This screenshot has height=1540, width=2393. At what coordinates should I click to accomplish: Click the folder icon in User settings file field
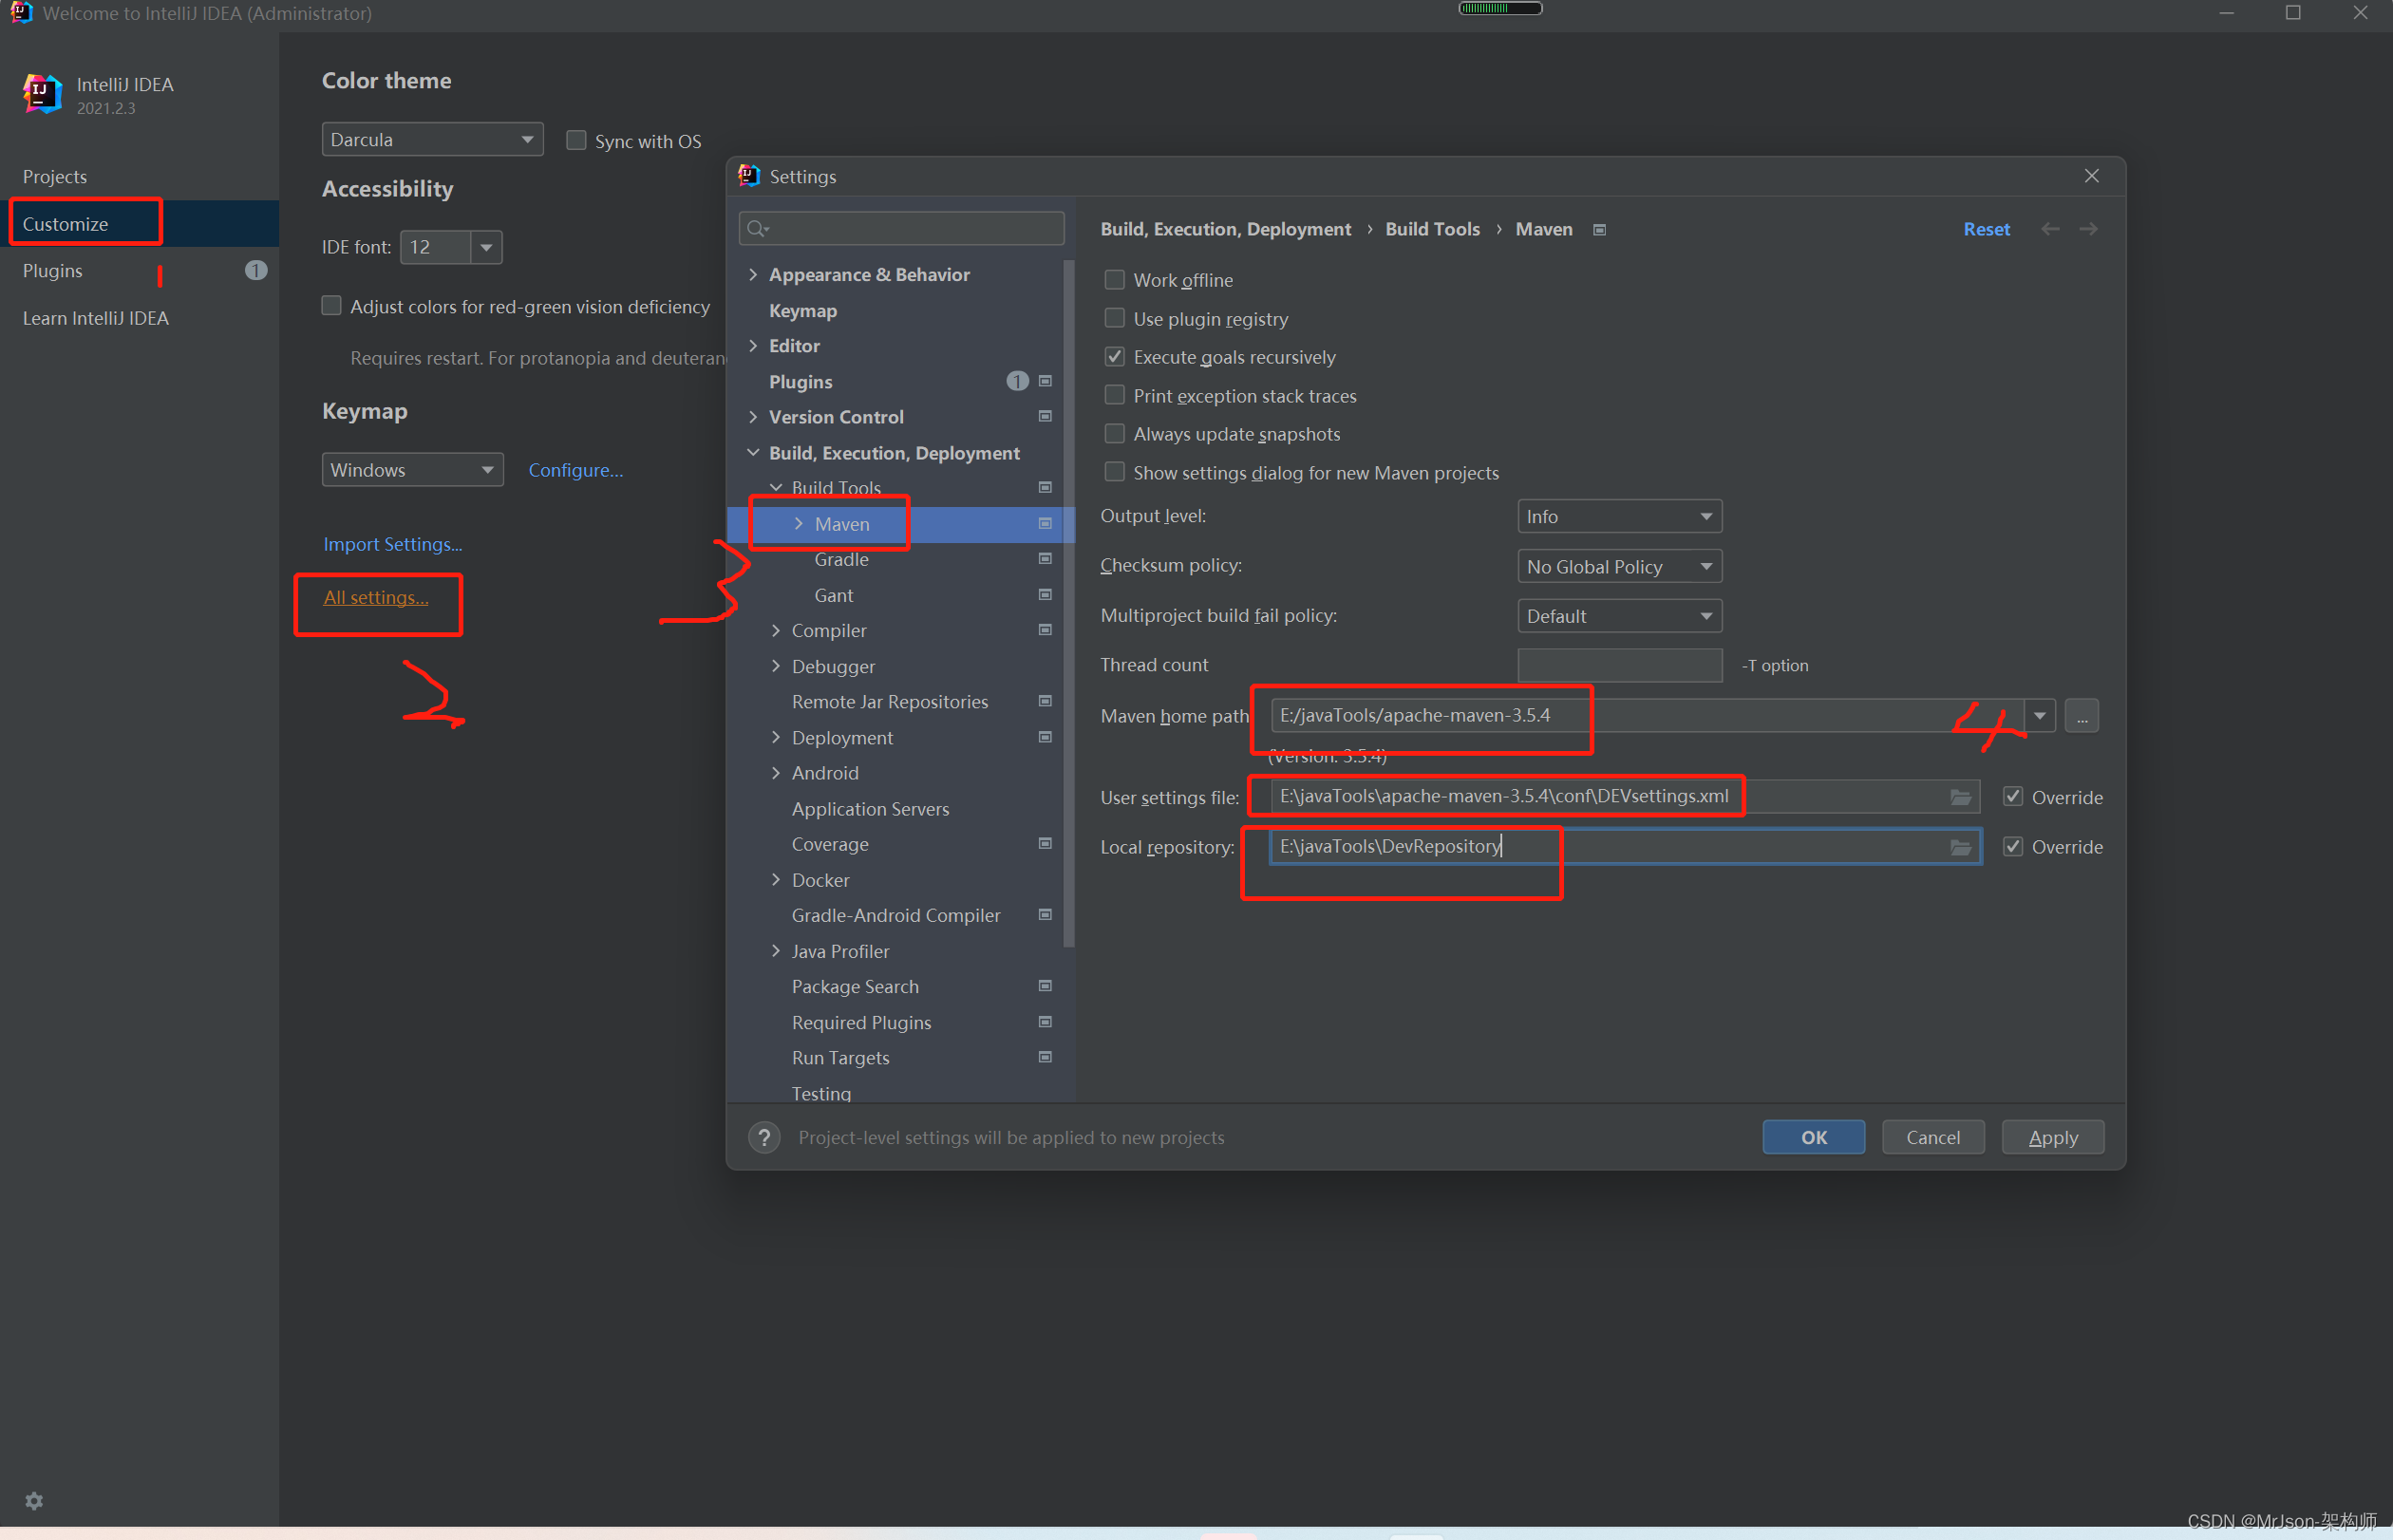tap(1960, 797)
